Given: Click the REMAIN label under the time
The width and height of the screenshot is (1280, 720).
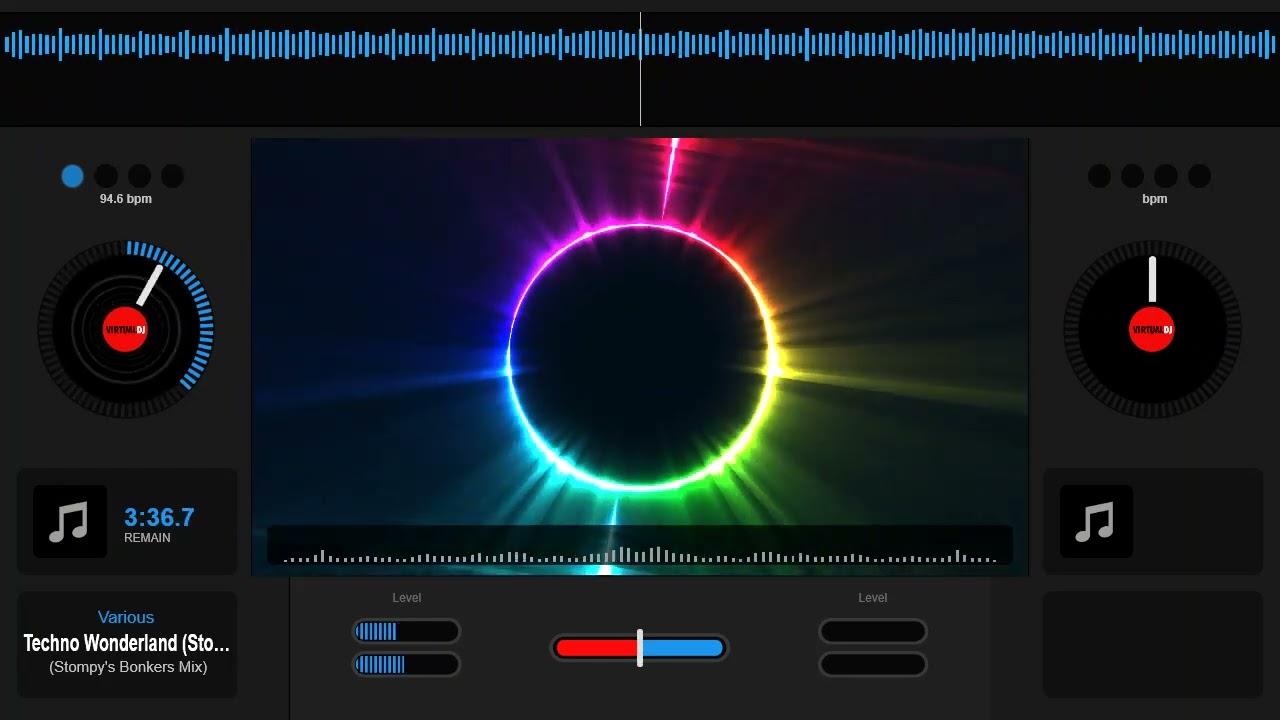Looking at the screenshot, I should tap(147, 538).
